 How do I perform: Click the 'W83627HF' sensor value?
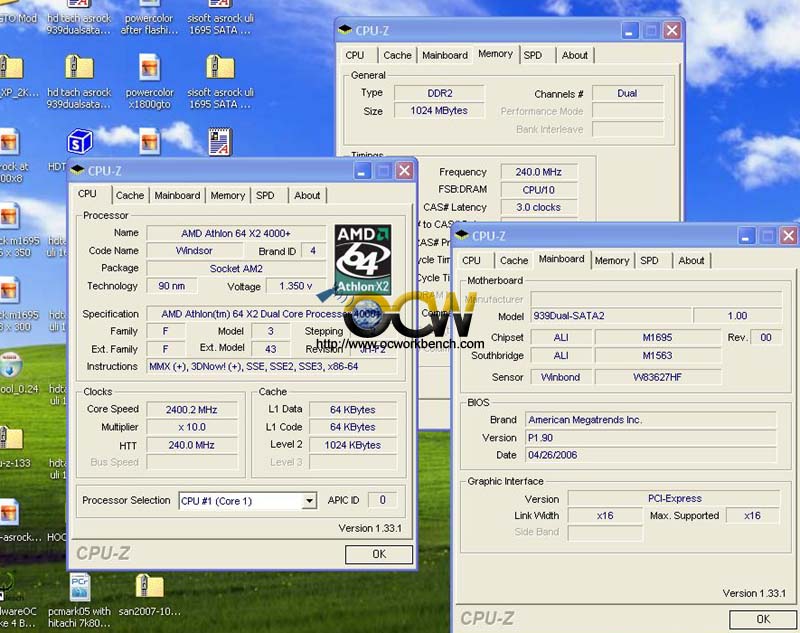tap(658, 377)
